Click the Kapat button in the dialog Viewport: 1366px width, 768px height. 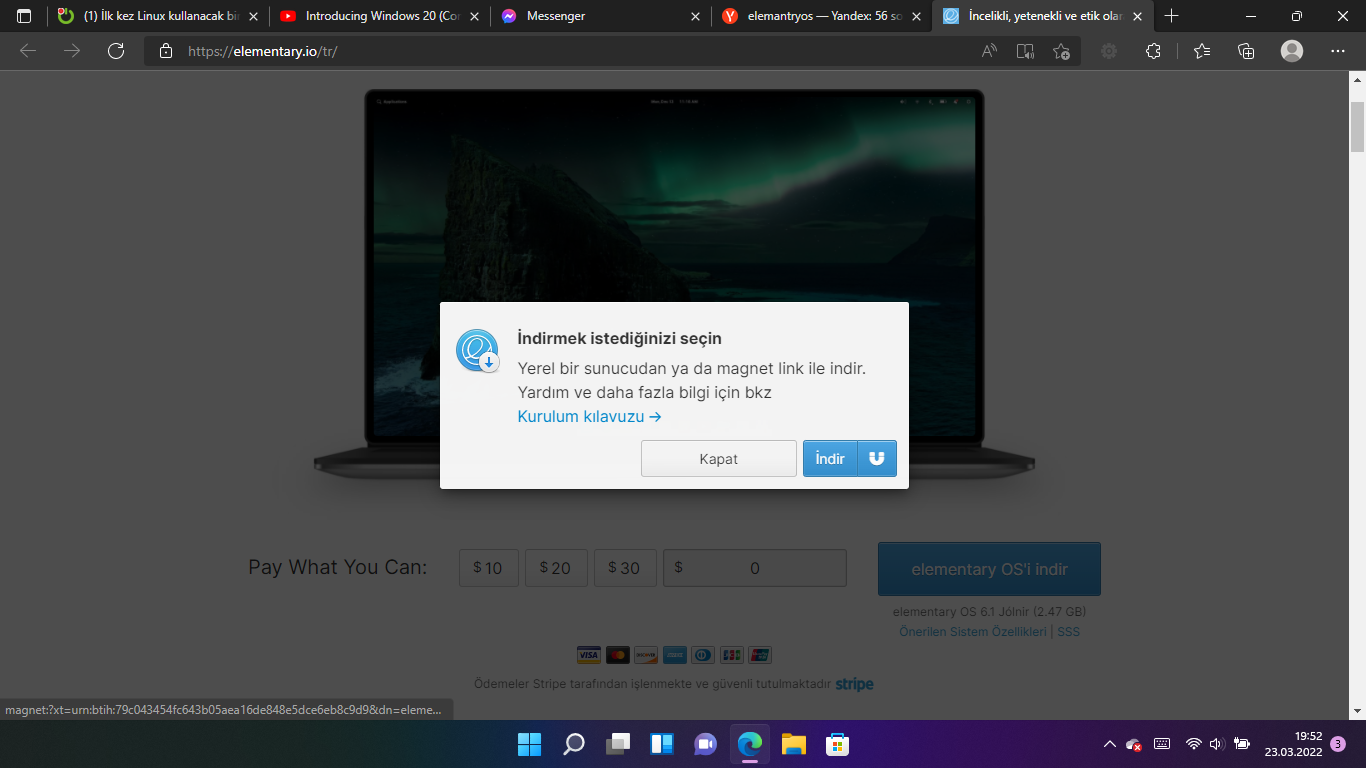(718, 459)
